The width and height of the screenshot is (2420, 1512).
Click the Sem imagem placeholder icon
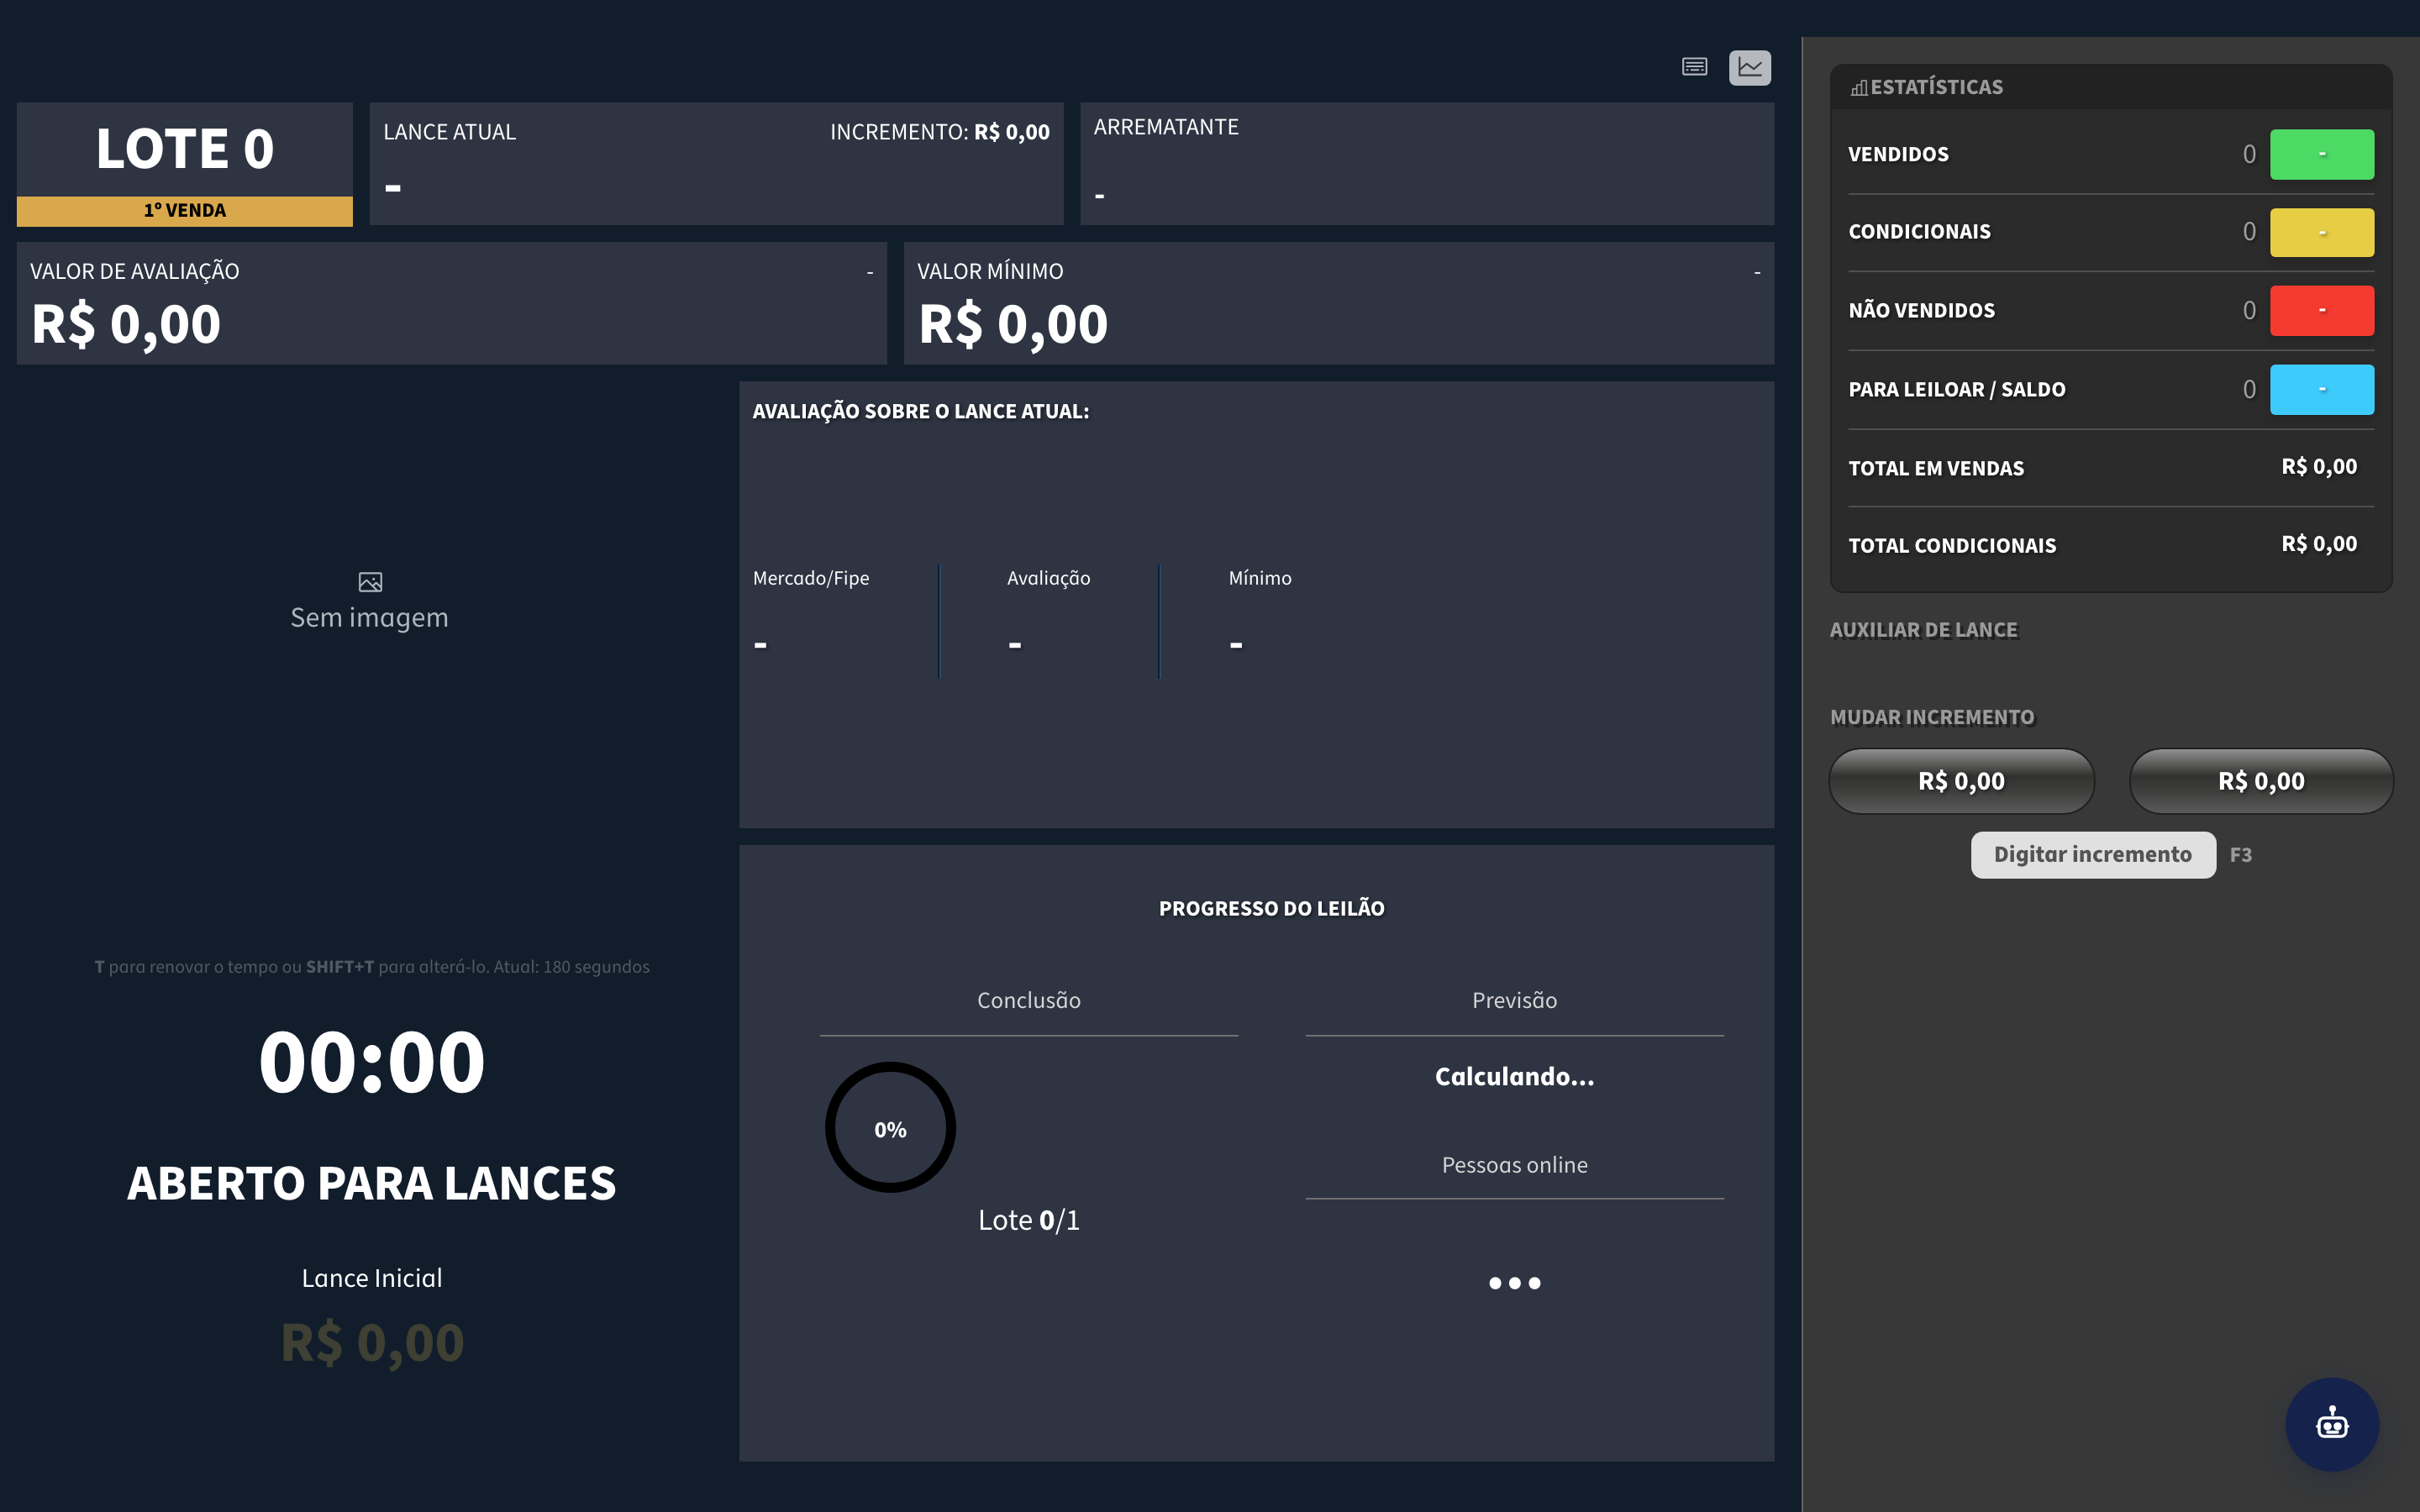pyautogui.click(x=370, y=581)
